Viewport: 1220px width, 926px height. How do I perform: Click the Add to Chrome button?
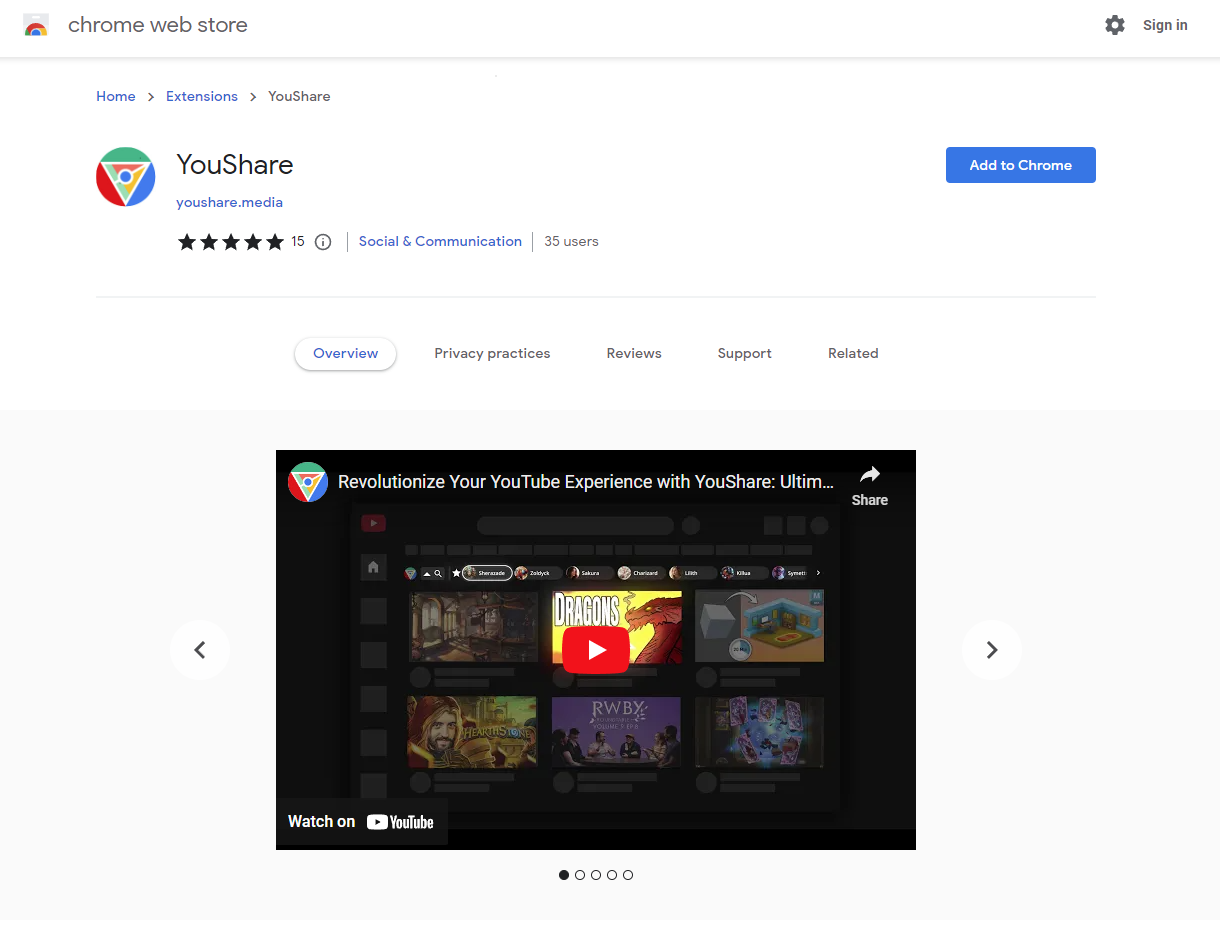point(1021,165)
